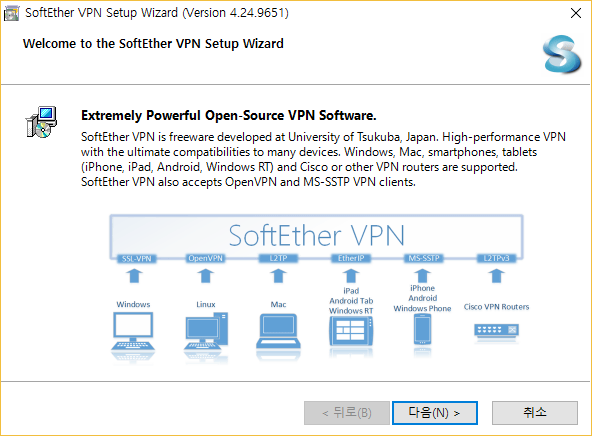Screen dimensions: 592x436
Task: Click the Mac laptop icon
Action: pos(278,331)
